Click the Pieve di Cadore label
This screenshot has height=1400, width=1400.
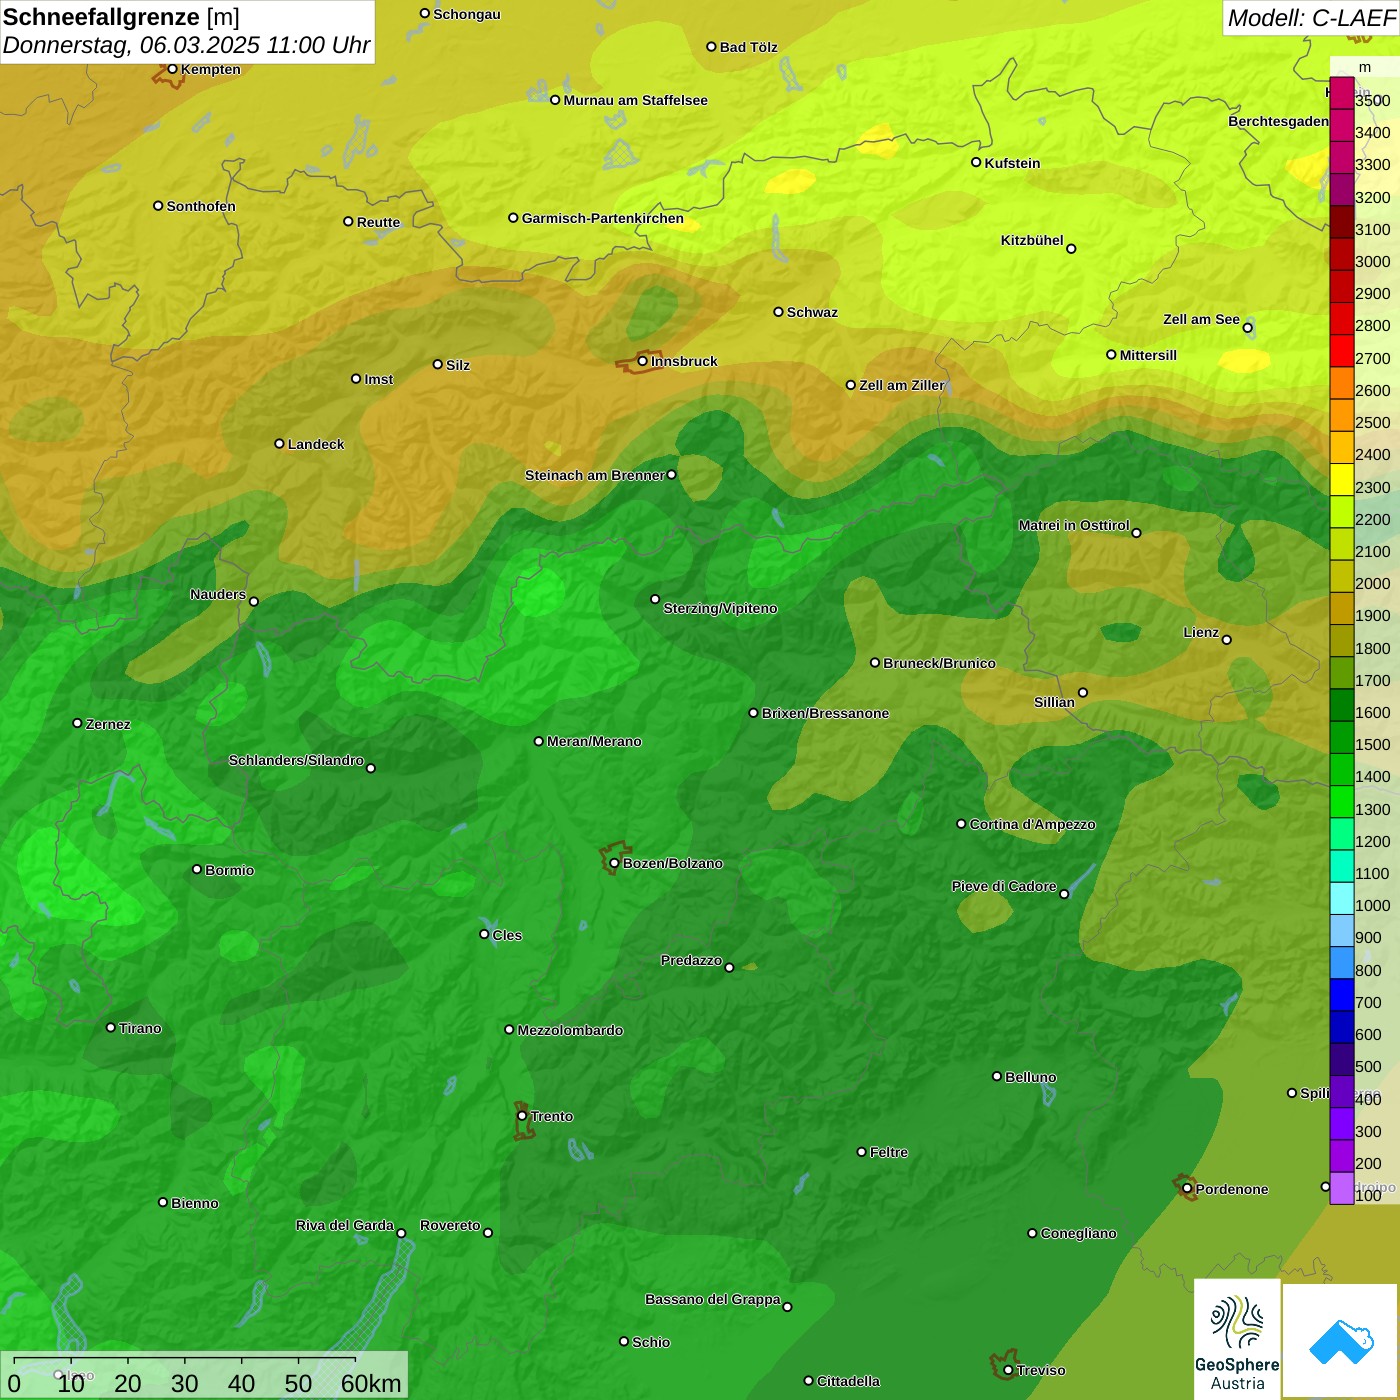tap(1004, 886)
